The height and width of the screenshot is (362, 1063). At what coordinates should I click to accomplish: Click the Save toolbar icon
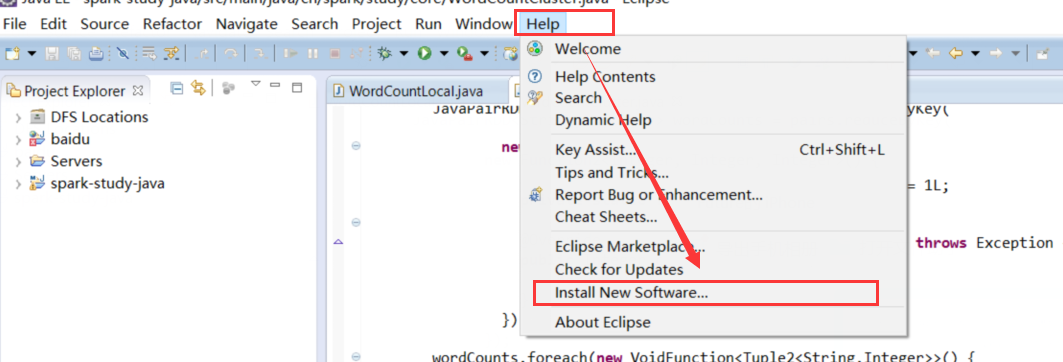(x=52, y=54)
